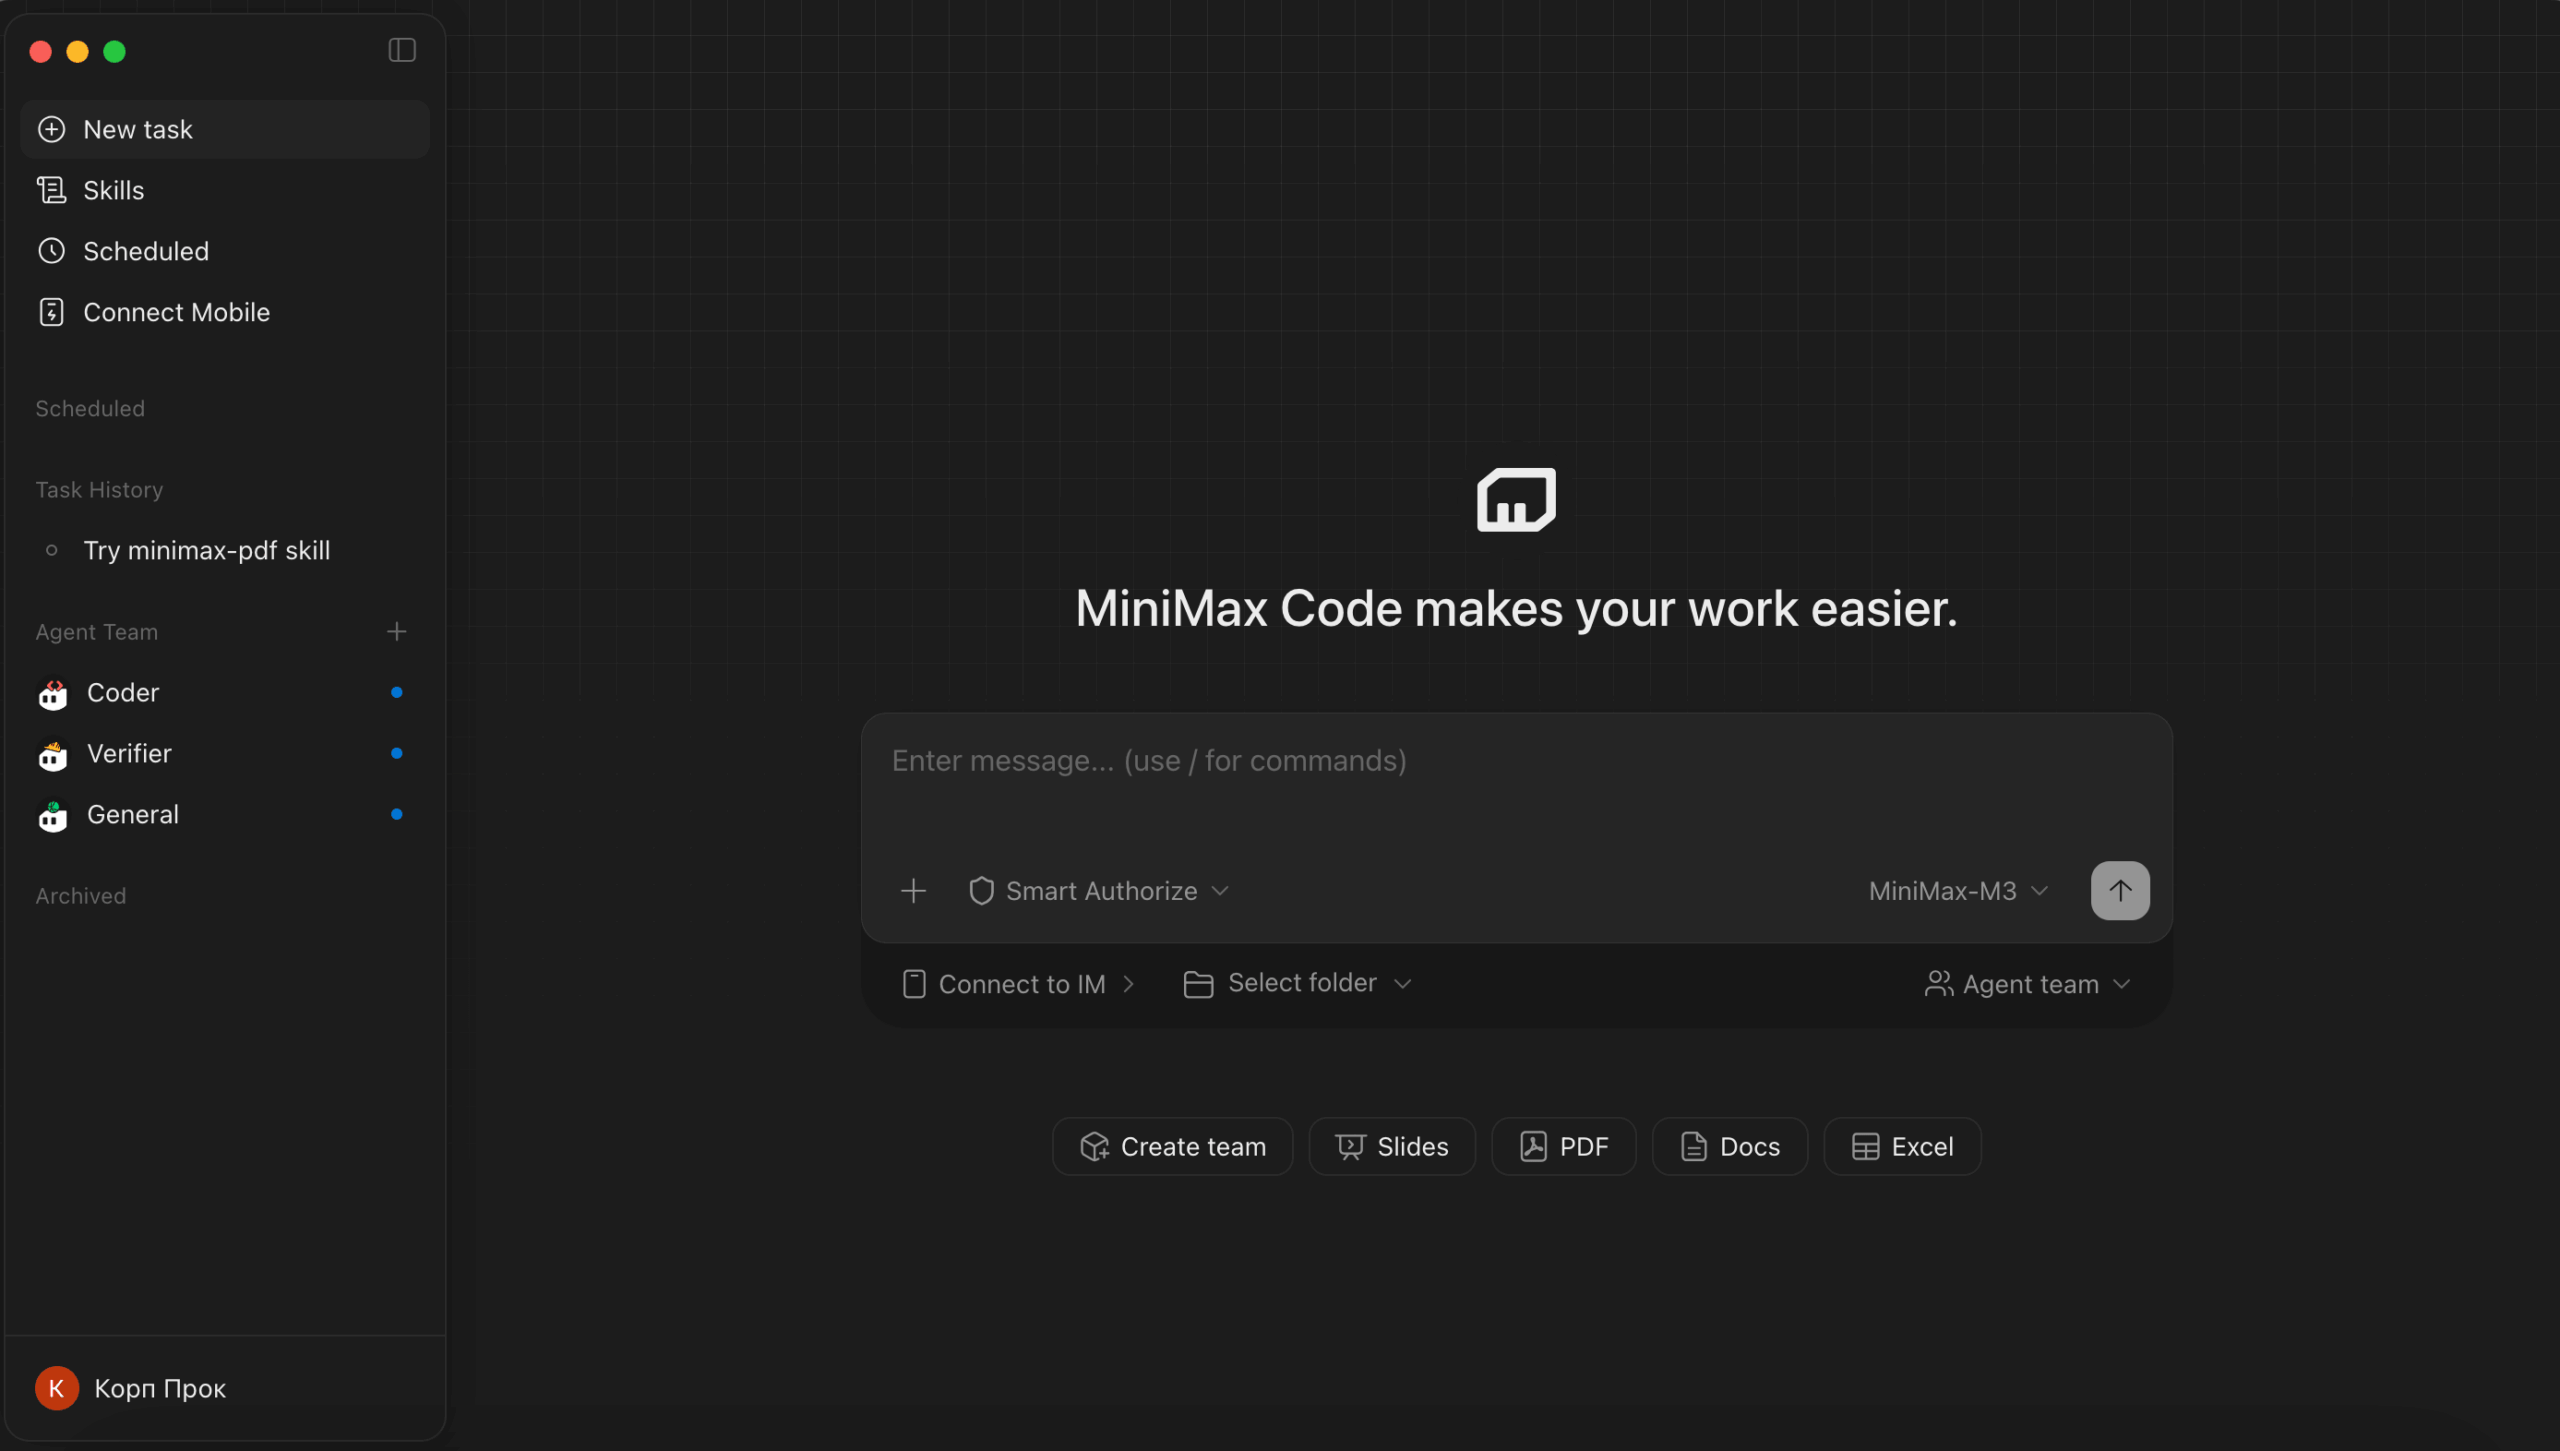Viewport: 2560px width, 1451px height.
Task: Open the Try minimax-pdf skill task
Action: (225, 550)
